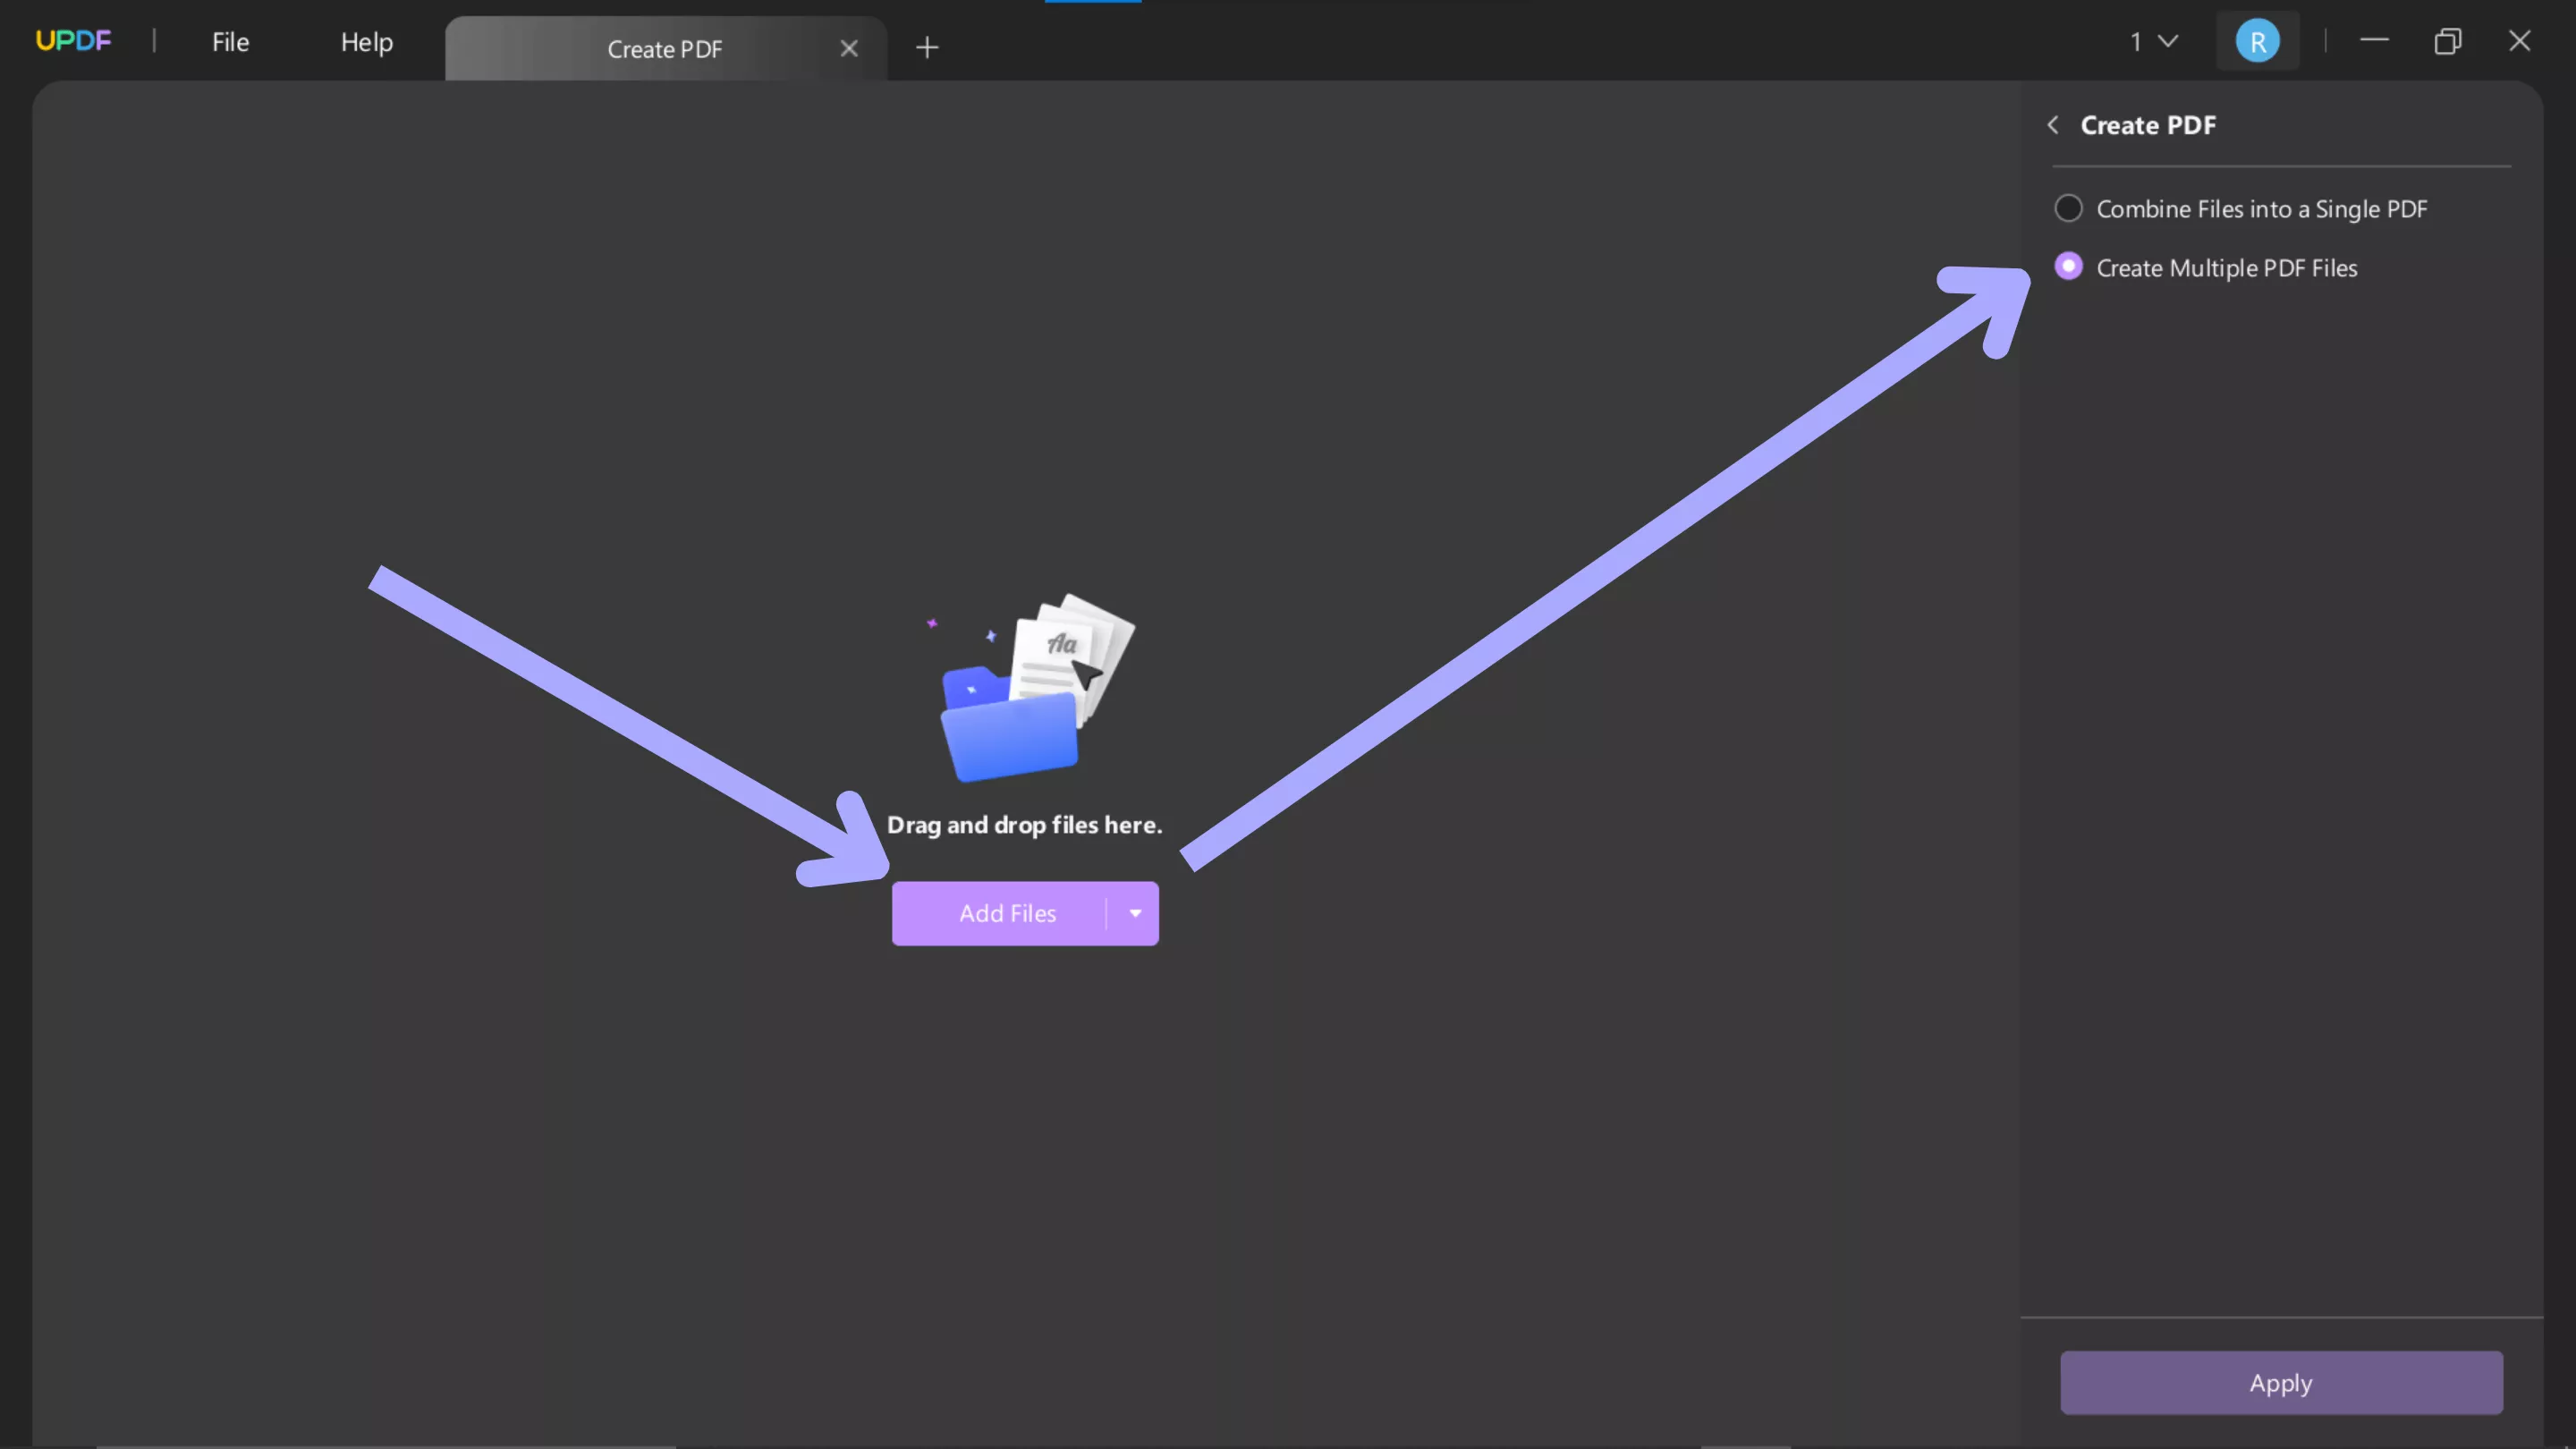Go back using Create PDF chevron arrow
The image size is (2576, 1449).
click(2053, 125)
